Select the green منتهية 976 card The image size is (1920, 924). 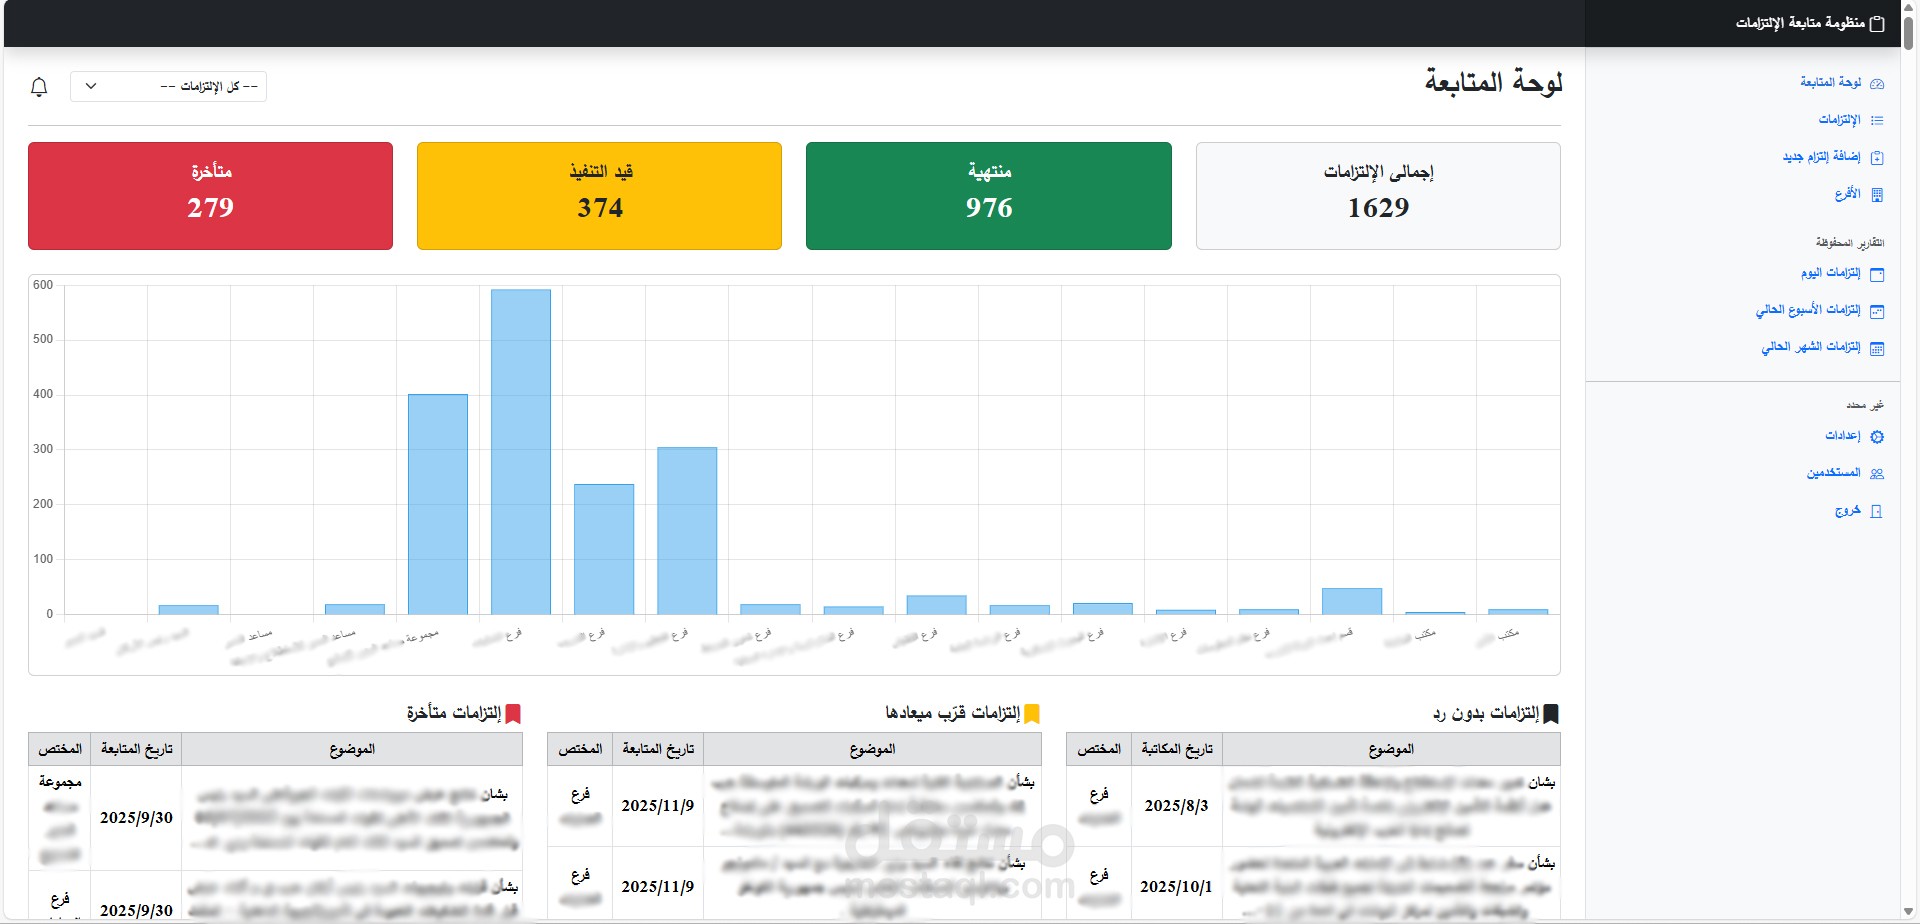[x=989, y=196]
